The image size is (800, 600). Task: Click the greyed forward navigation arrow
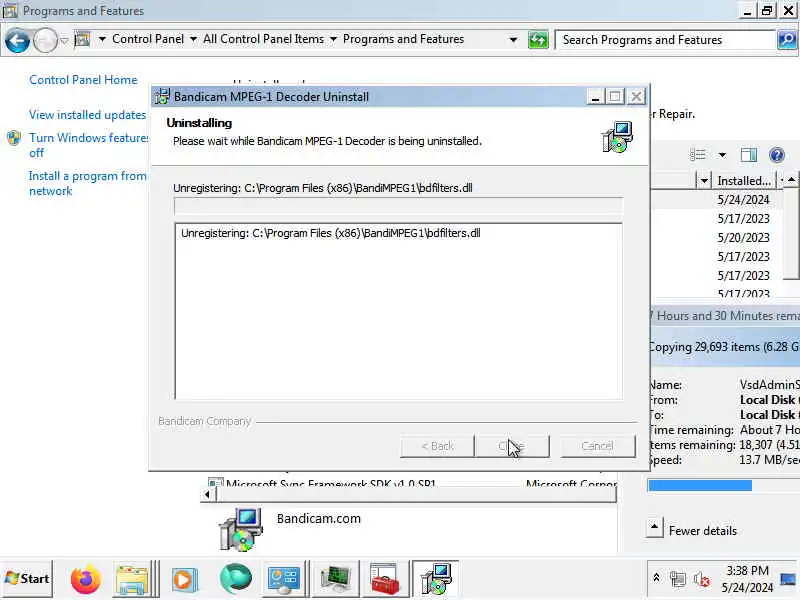(x=45, y=40)
